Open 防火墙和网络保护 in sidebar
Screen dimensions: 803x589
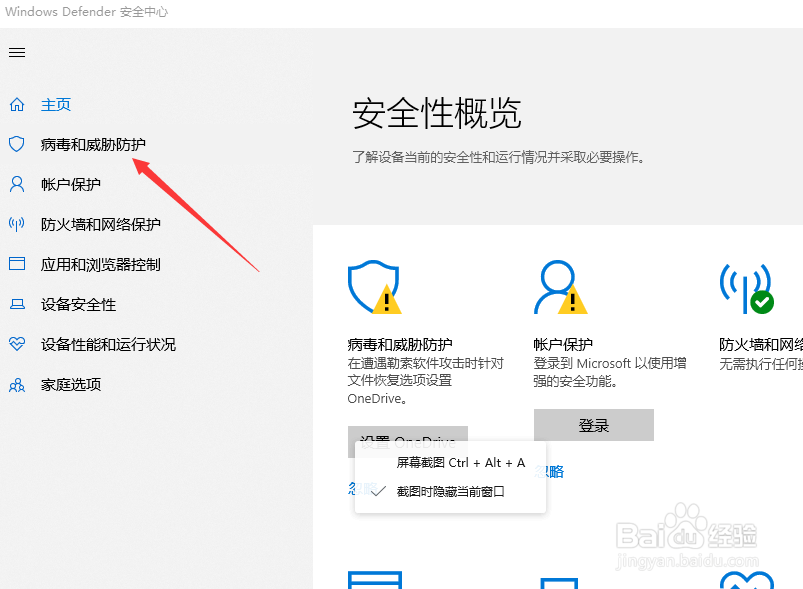coord(101,224)
